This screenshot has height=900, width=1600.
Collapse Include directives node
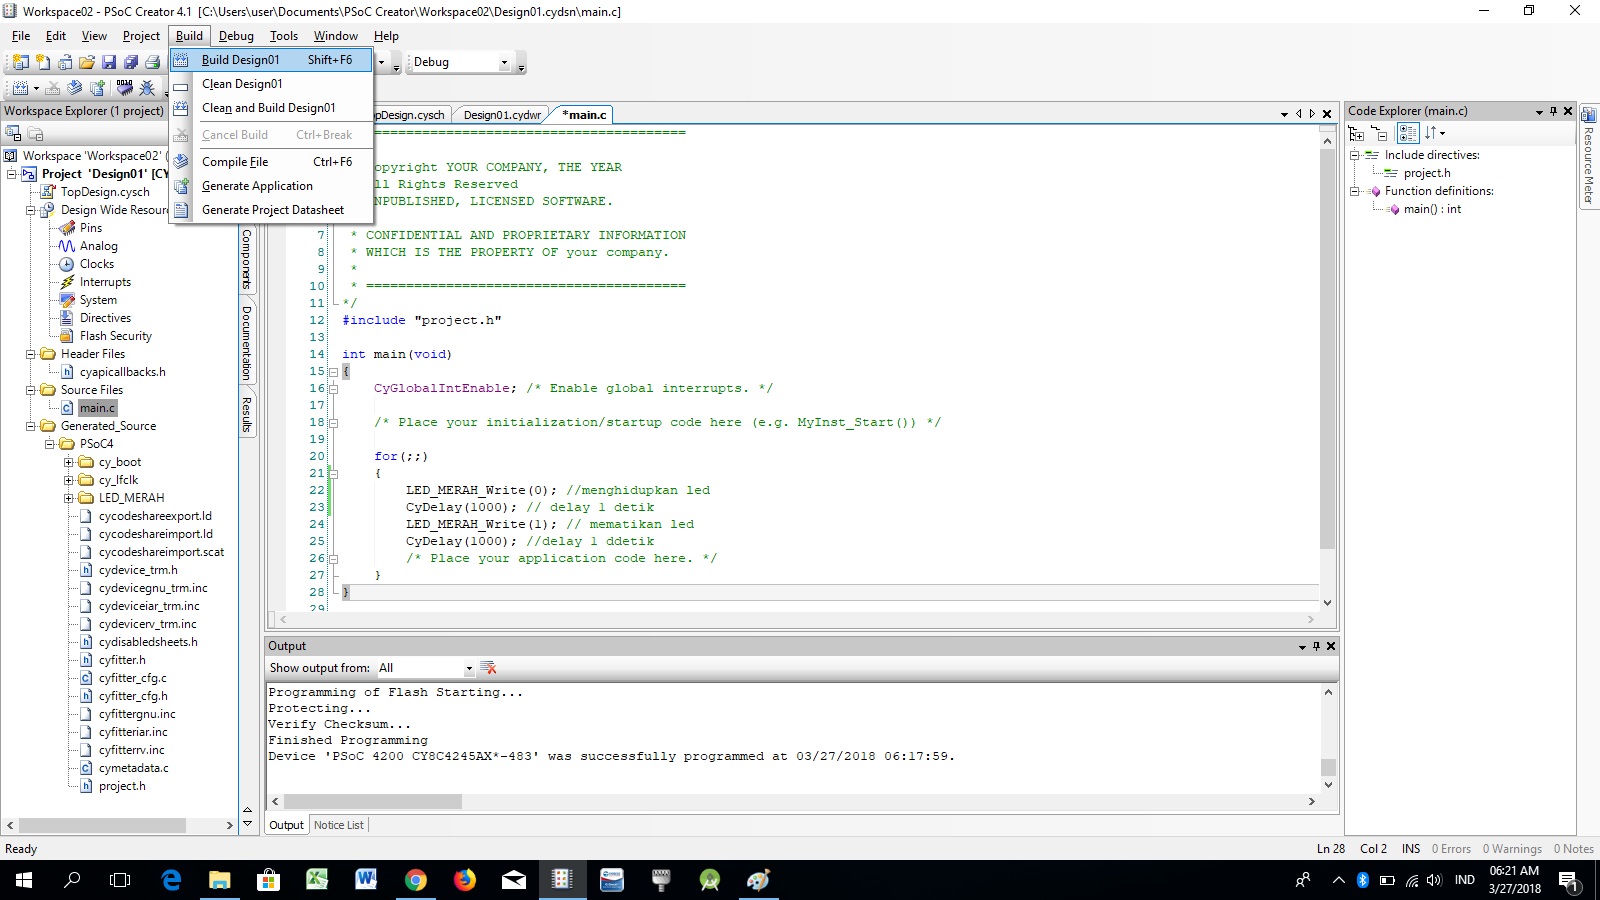1355,155
